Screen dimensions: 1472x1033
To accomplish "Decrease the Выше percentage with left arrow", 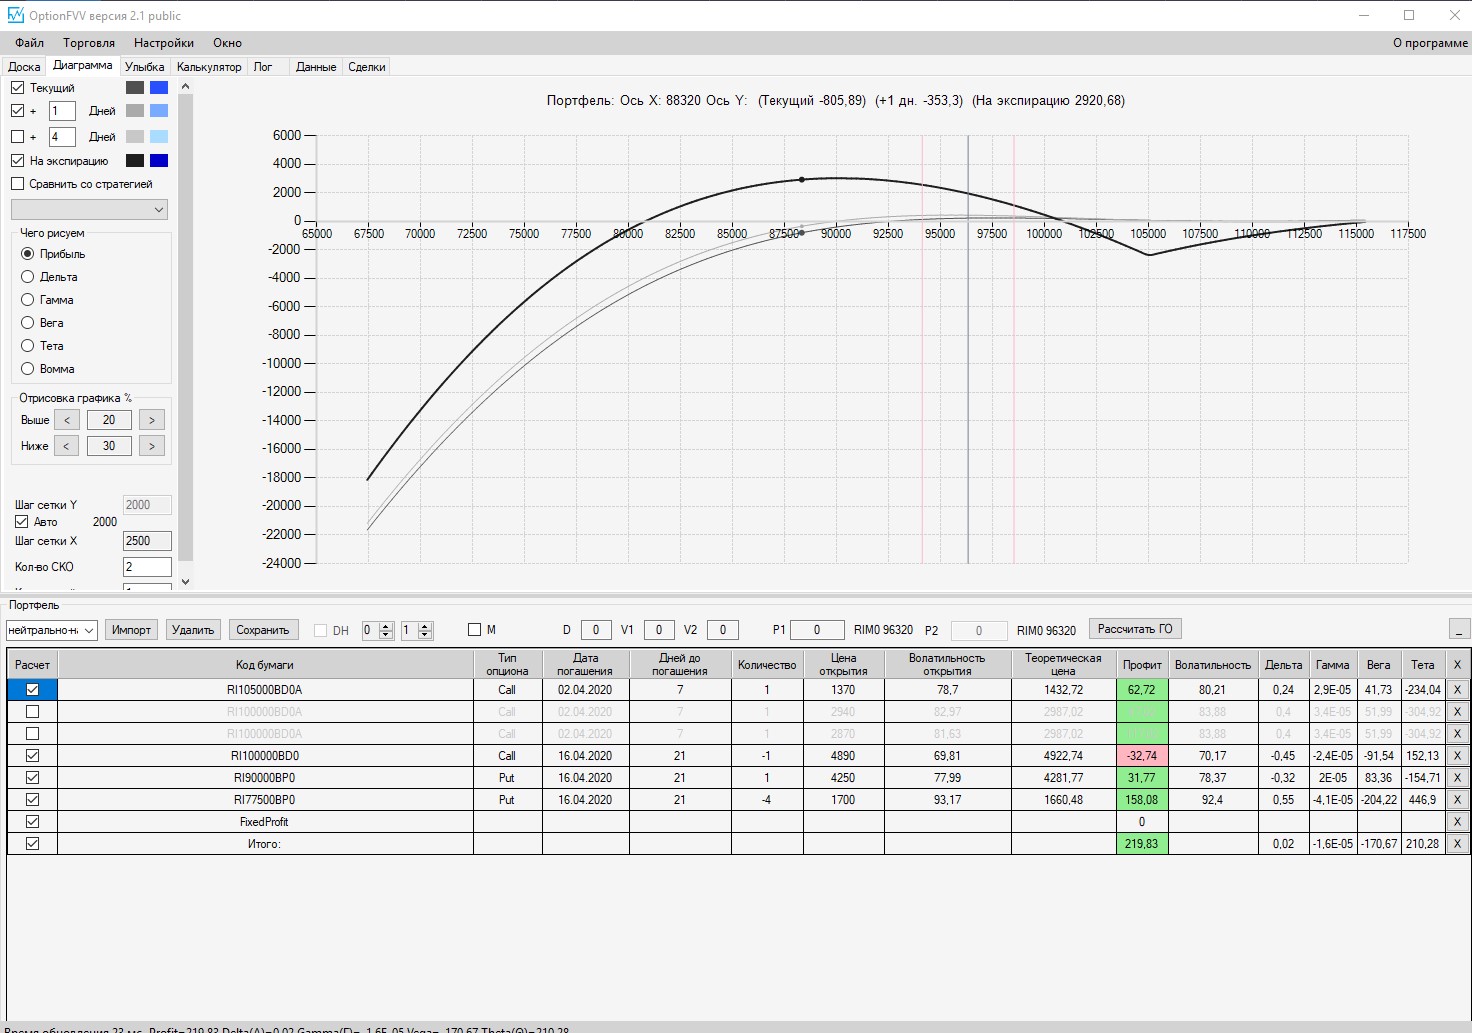I will (67, 420).
